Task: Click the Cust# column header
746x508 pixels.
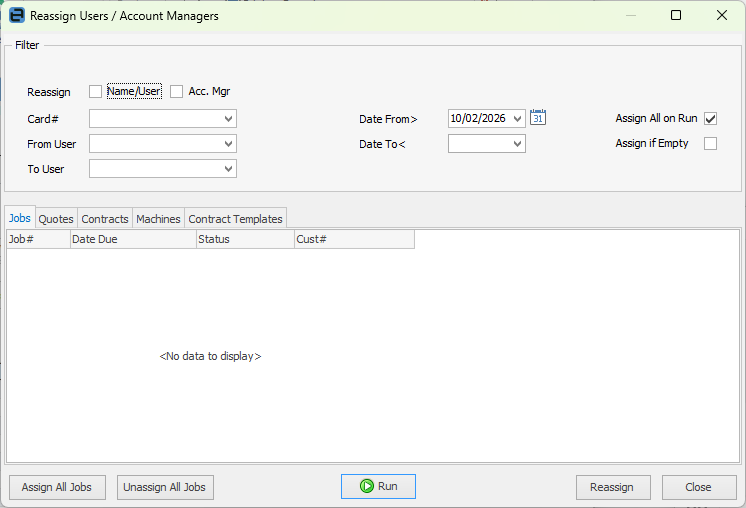Action: (354, 239)
